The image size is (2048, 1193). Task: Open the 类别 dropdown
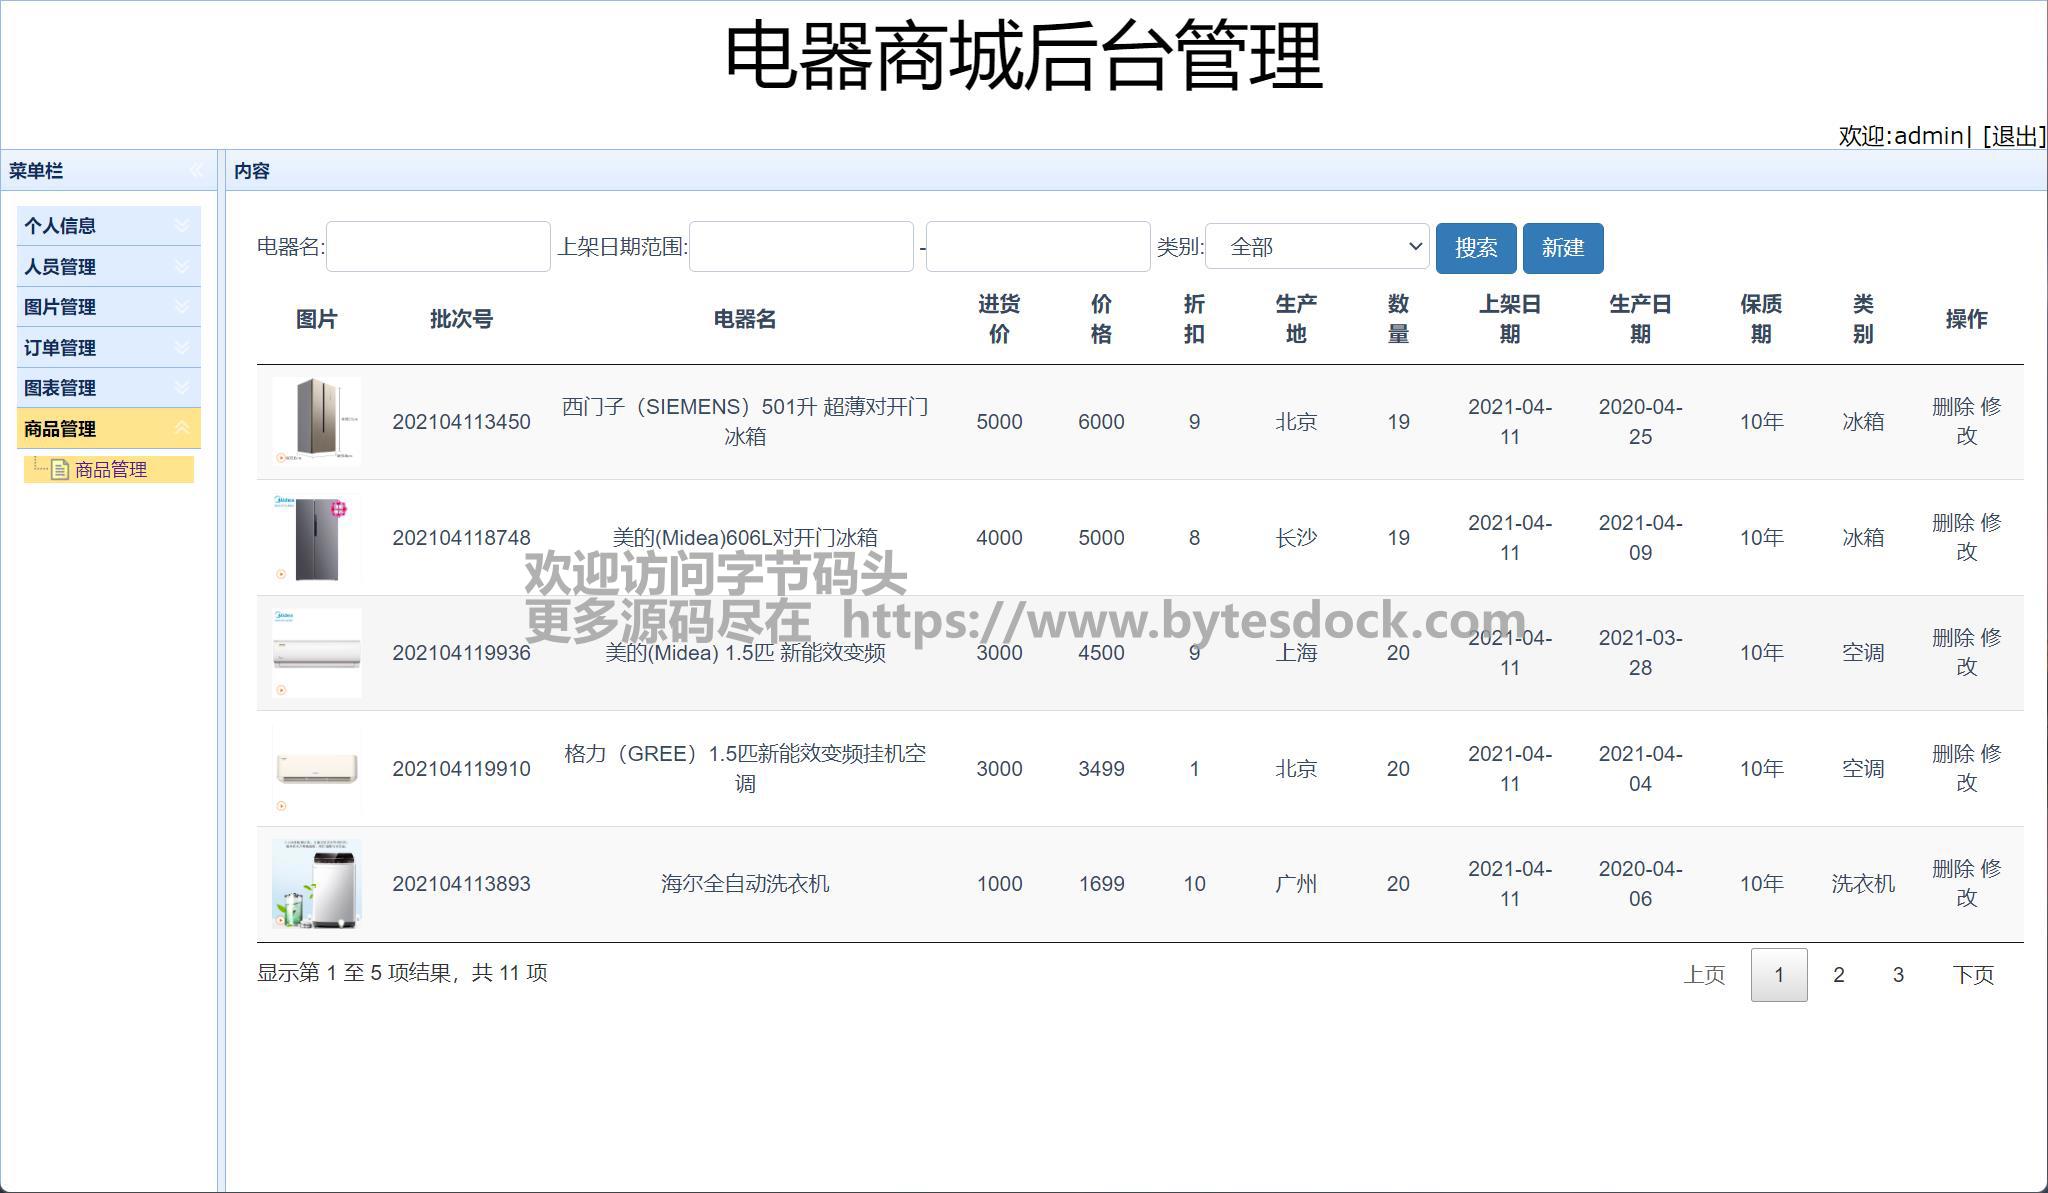(1317, 247)
